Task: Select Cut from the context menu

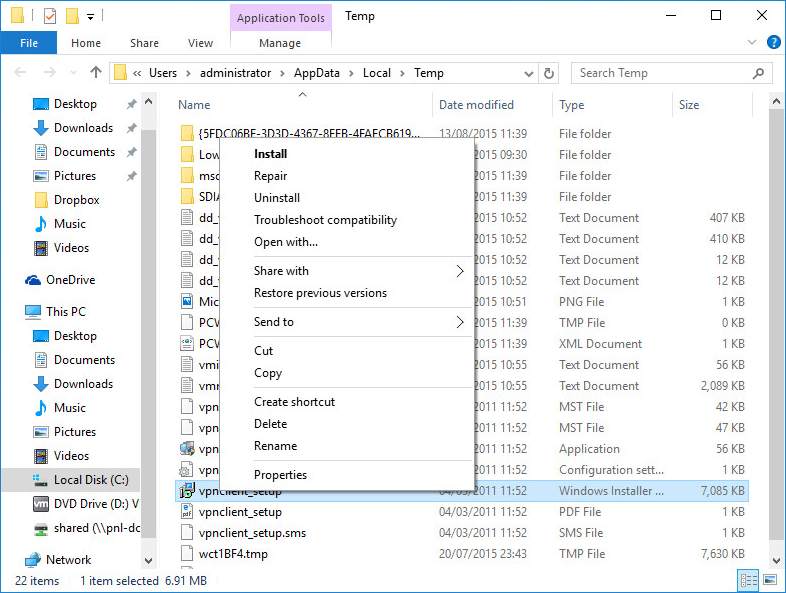Action: (263, 351)
